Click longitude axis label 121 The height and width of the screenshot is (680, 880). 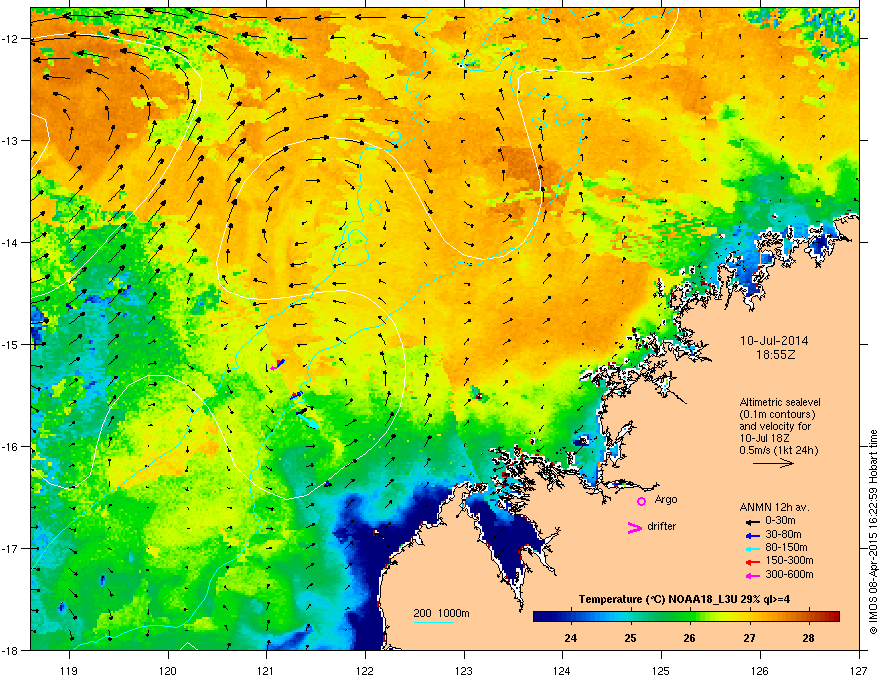(266, 670)
